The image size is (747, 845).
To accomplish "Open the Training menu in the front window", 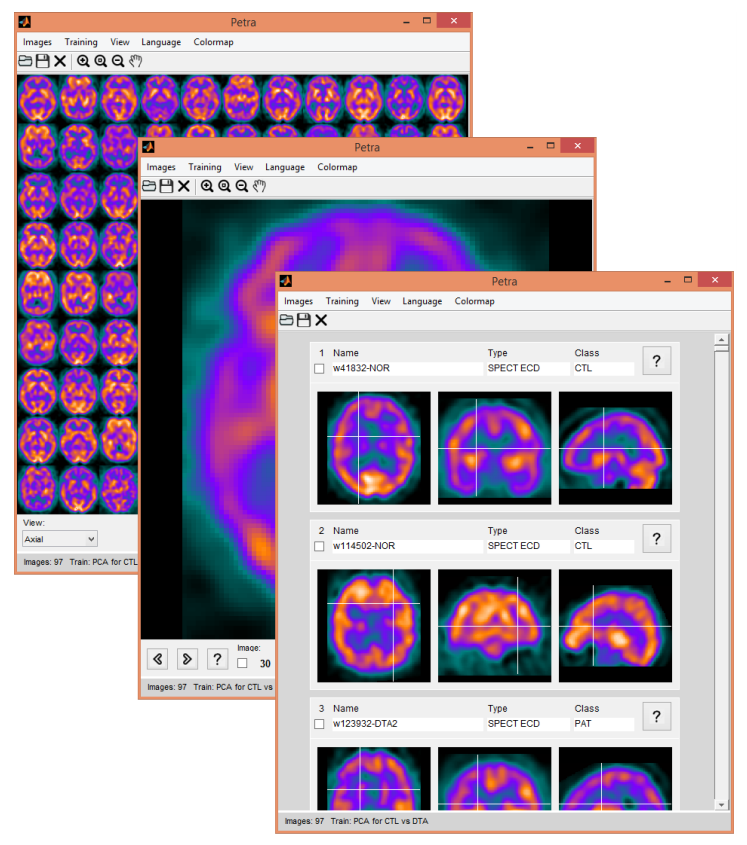I will click(x=342, y=301).
